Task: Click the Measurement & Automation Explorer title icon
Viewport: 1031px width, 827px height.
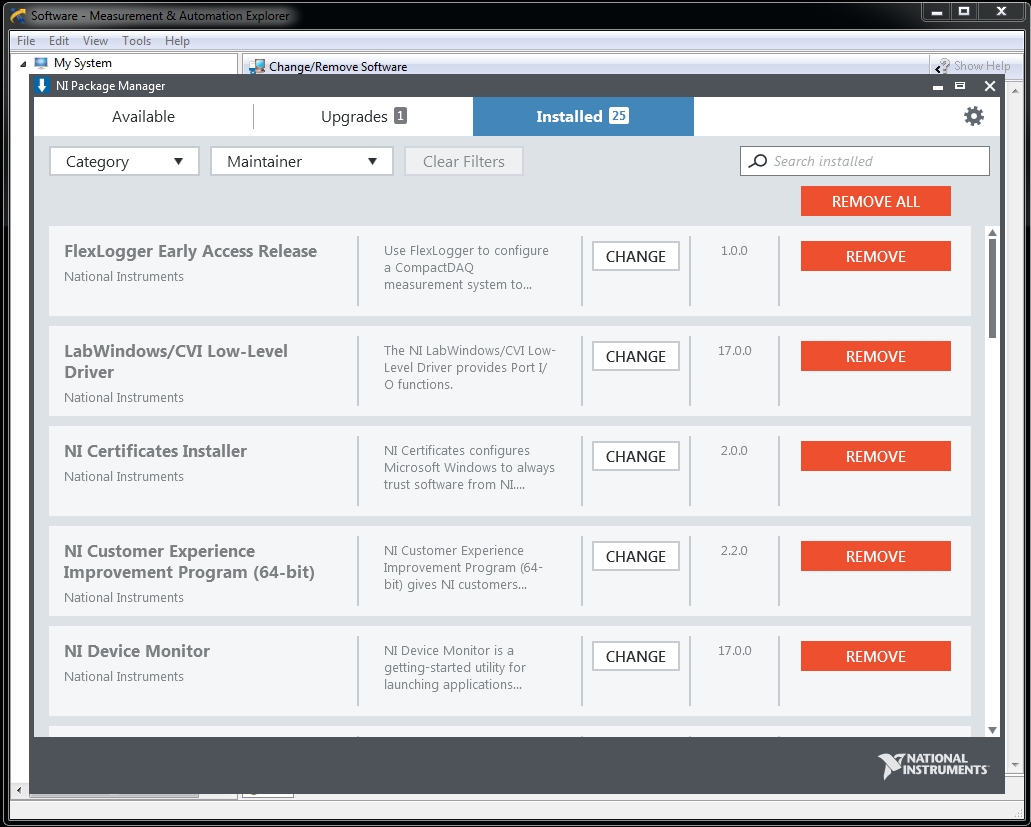Action: click(18, 15)
